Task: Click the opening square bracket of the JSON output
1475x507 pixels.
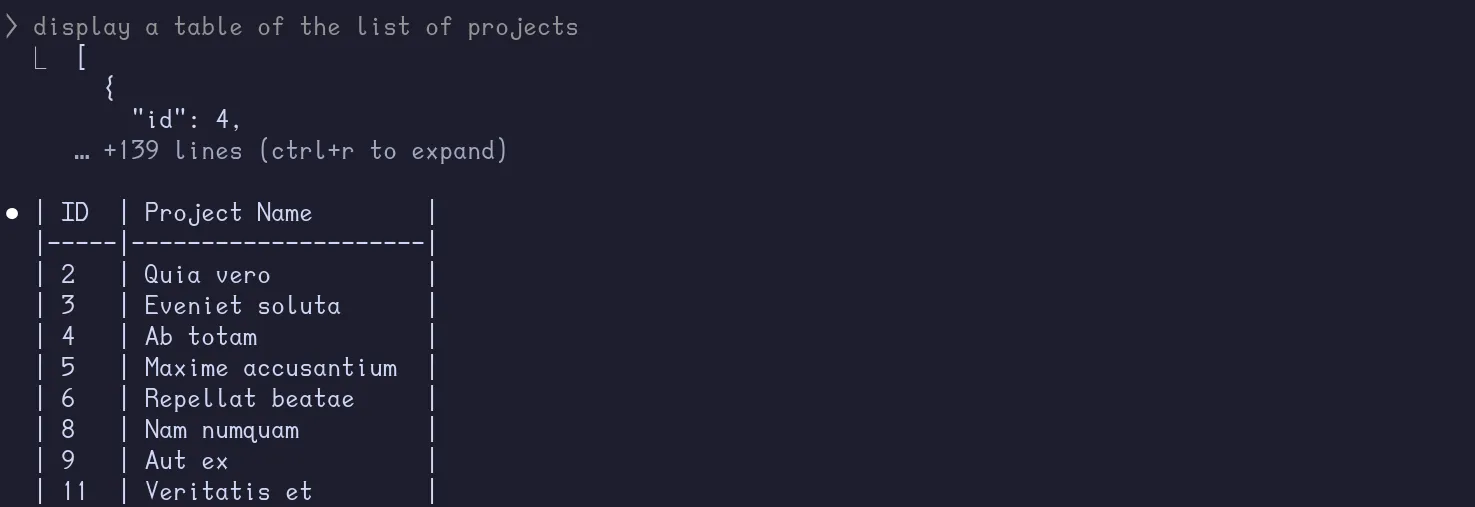Action: 82,58
